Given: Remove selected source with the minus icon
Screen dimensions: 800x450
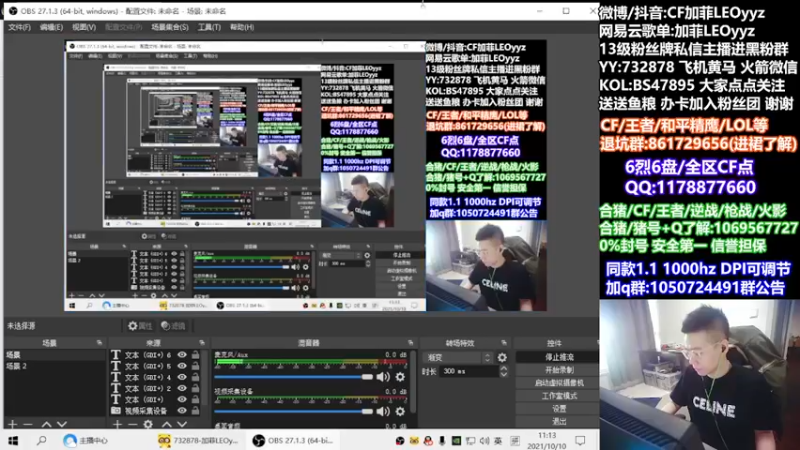Looking at the screenshot, I should tap(133, 424).
